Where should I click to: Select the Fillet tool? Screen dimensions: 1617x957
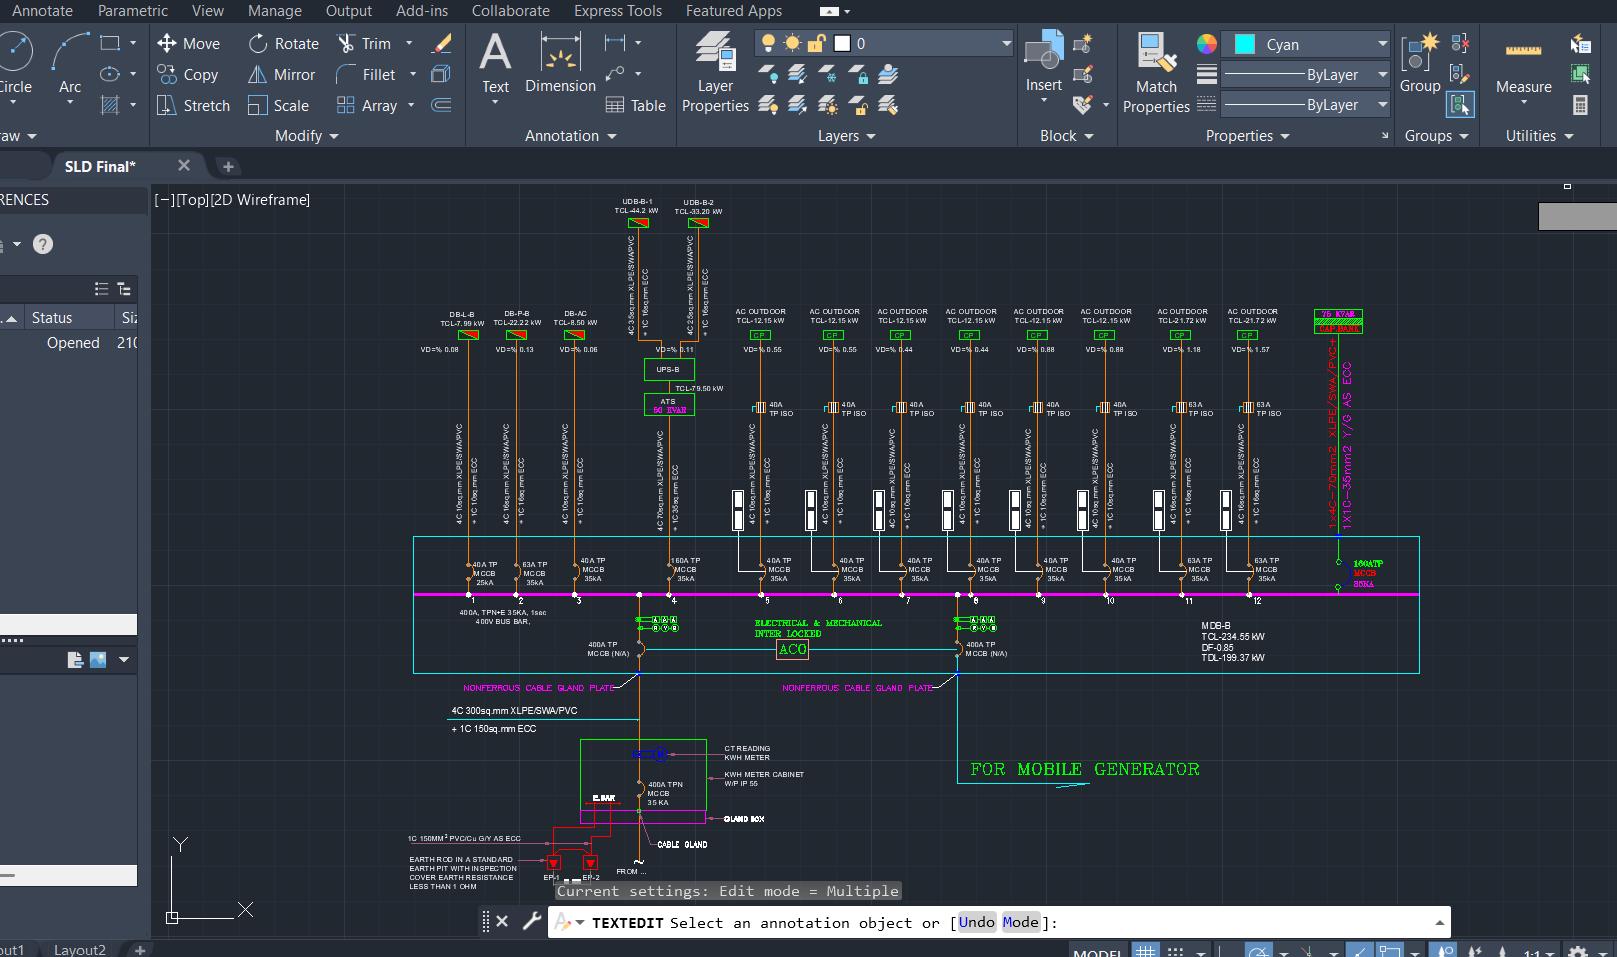pos(366,74)
